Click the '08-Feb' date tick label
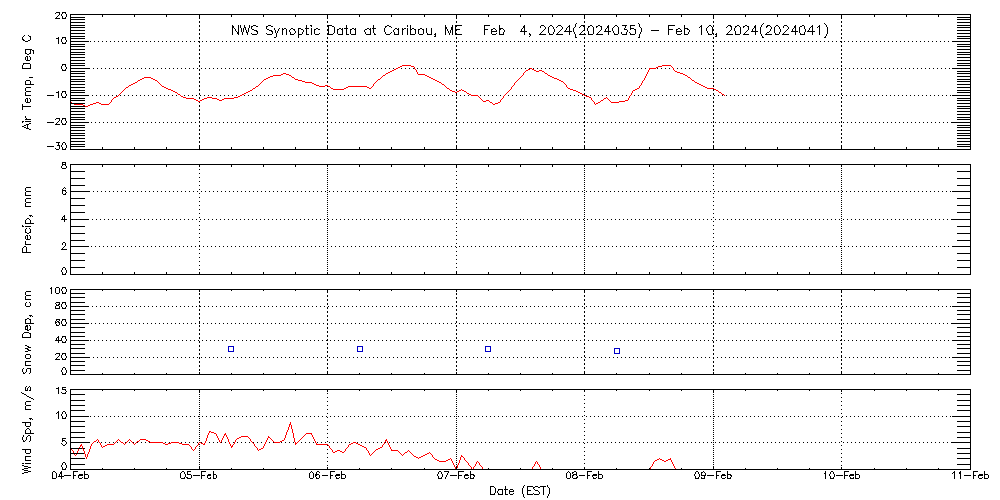 (585, 477)
